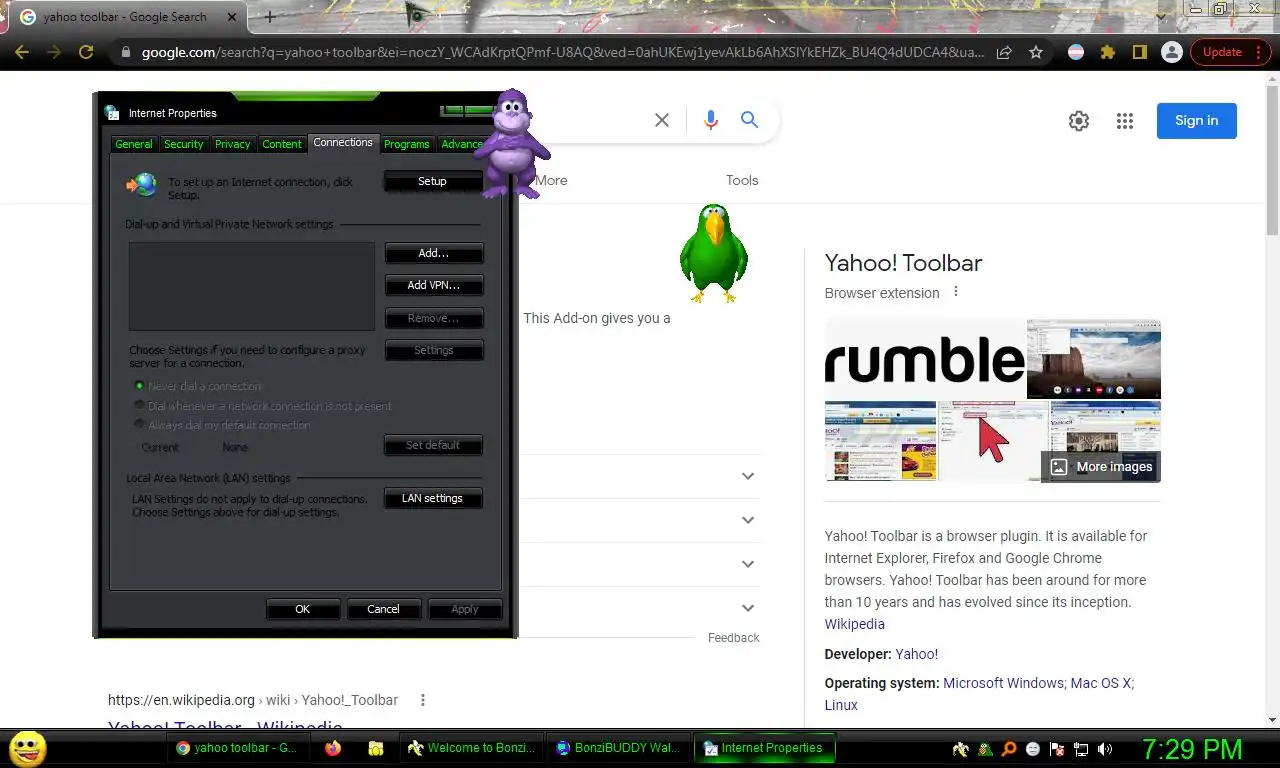Click the banana icon in system tray

point(960,748)
